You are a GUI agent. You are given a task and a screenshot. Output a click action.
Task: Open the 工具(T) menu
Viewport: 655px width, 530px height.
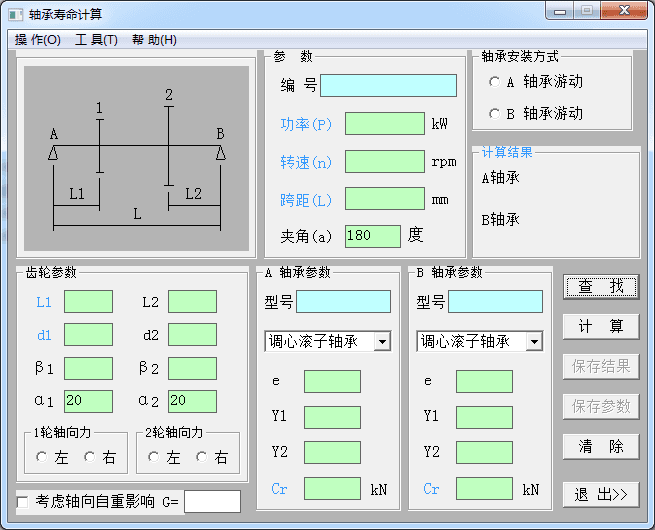pos(96,40)
